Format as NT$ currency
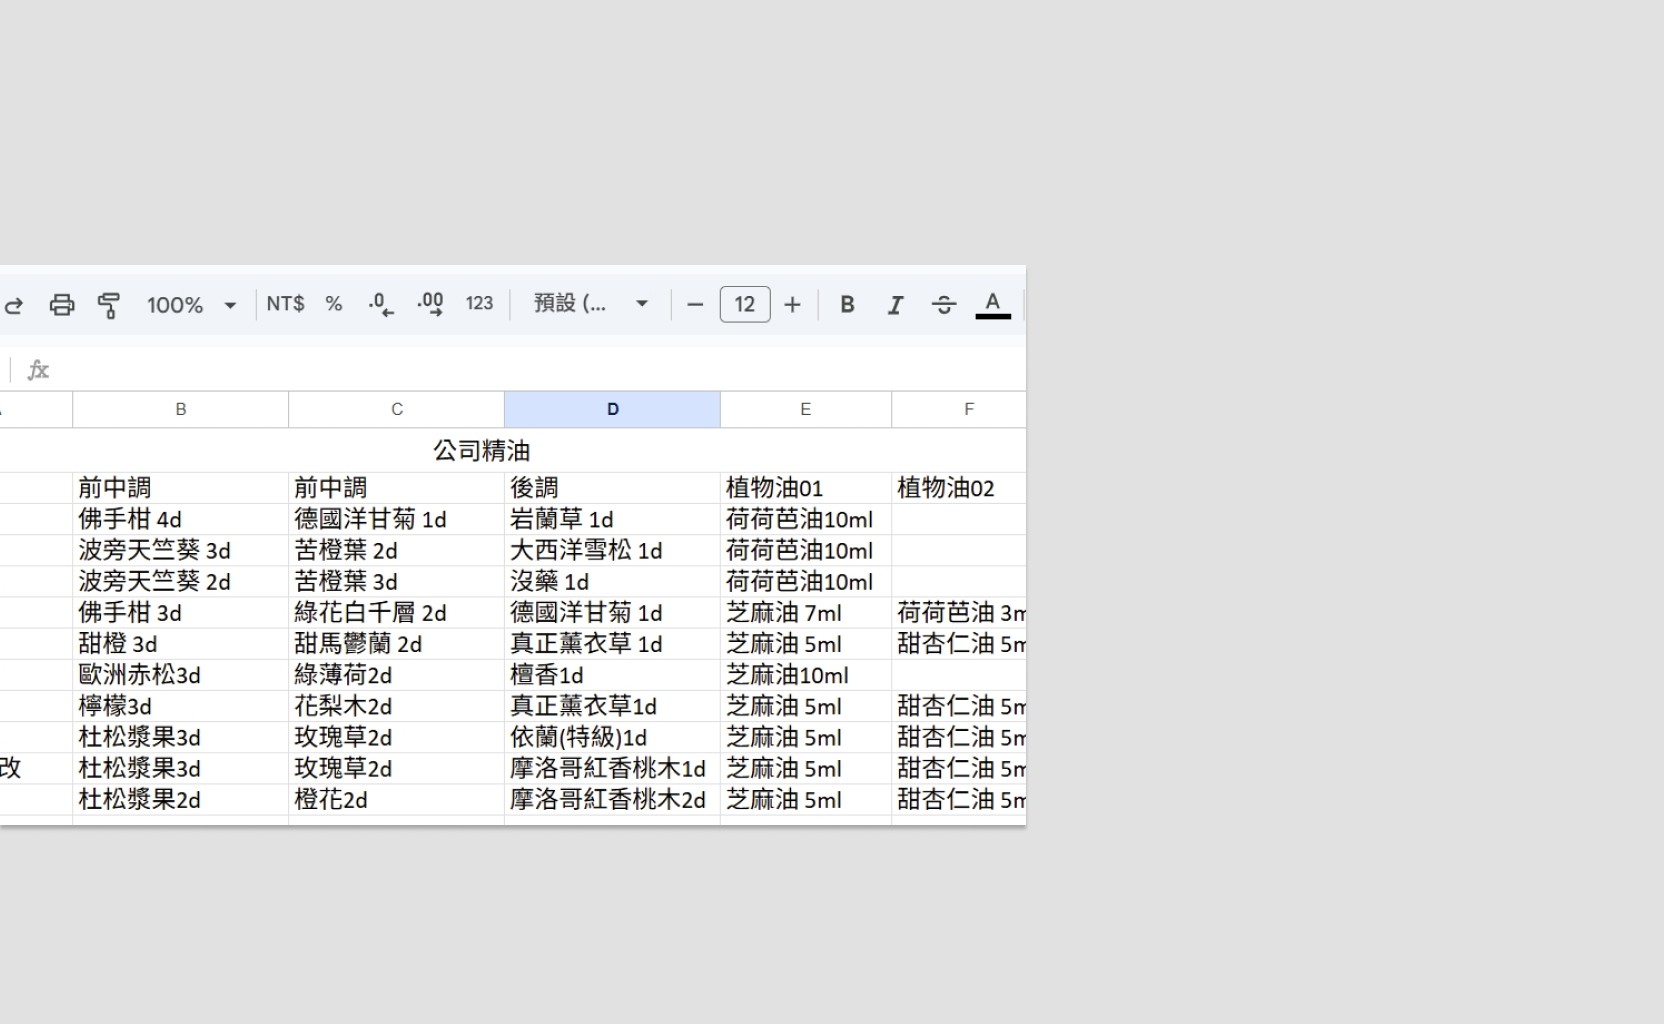Image resolution: width=1664 pixels, height=1024 pixels. pyautogui.click(x=285, y=304)
